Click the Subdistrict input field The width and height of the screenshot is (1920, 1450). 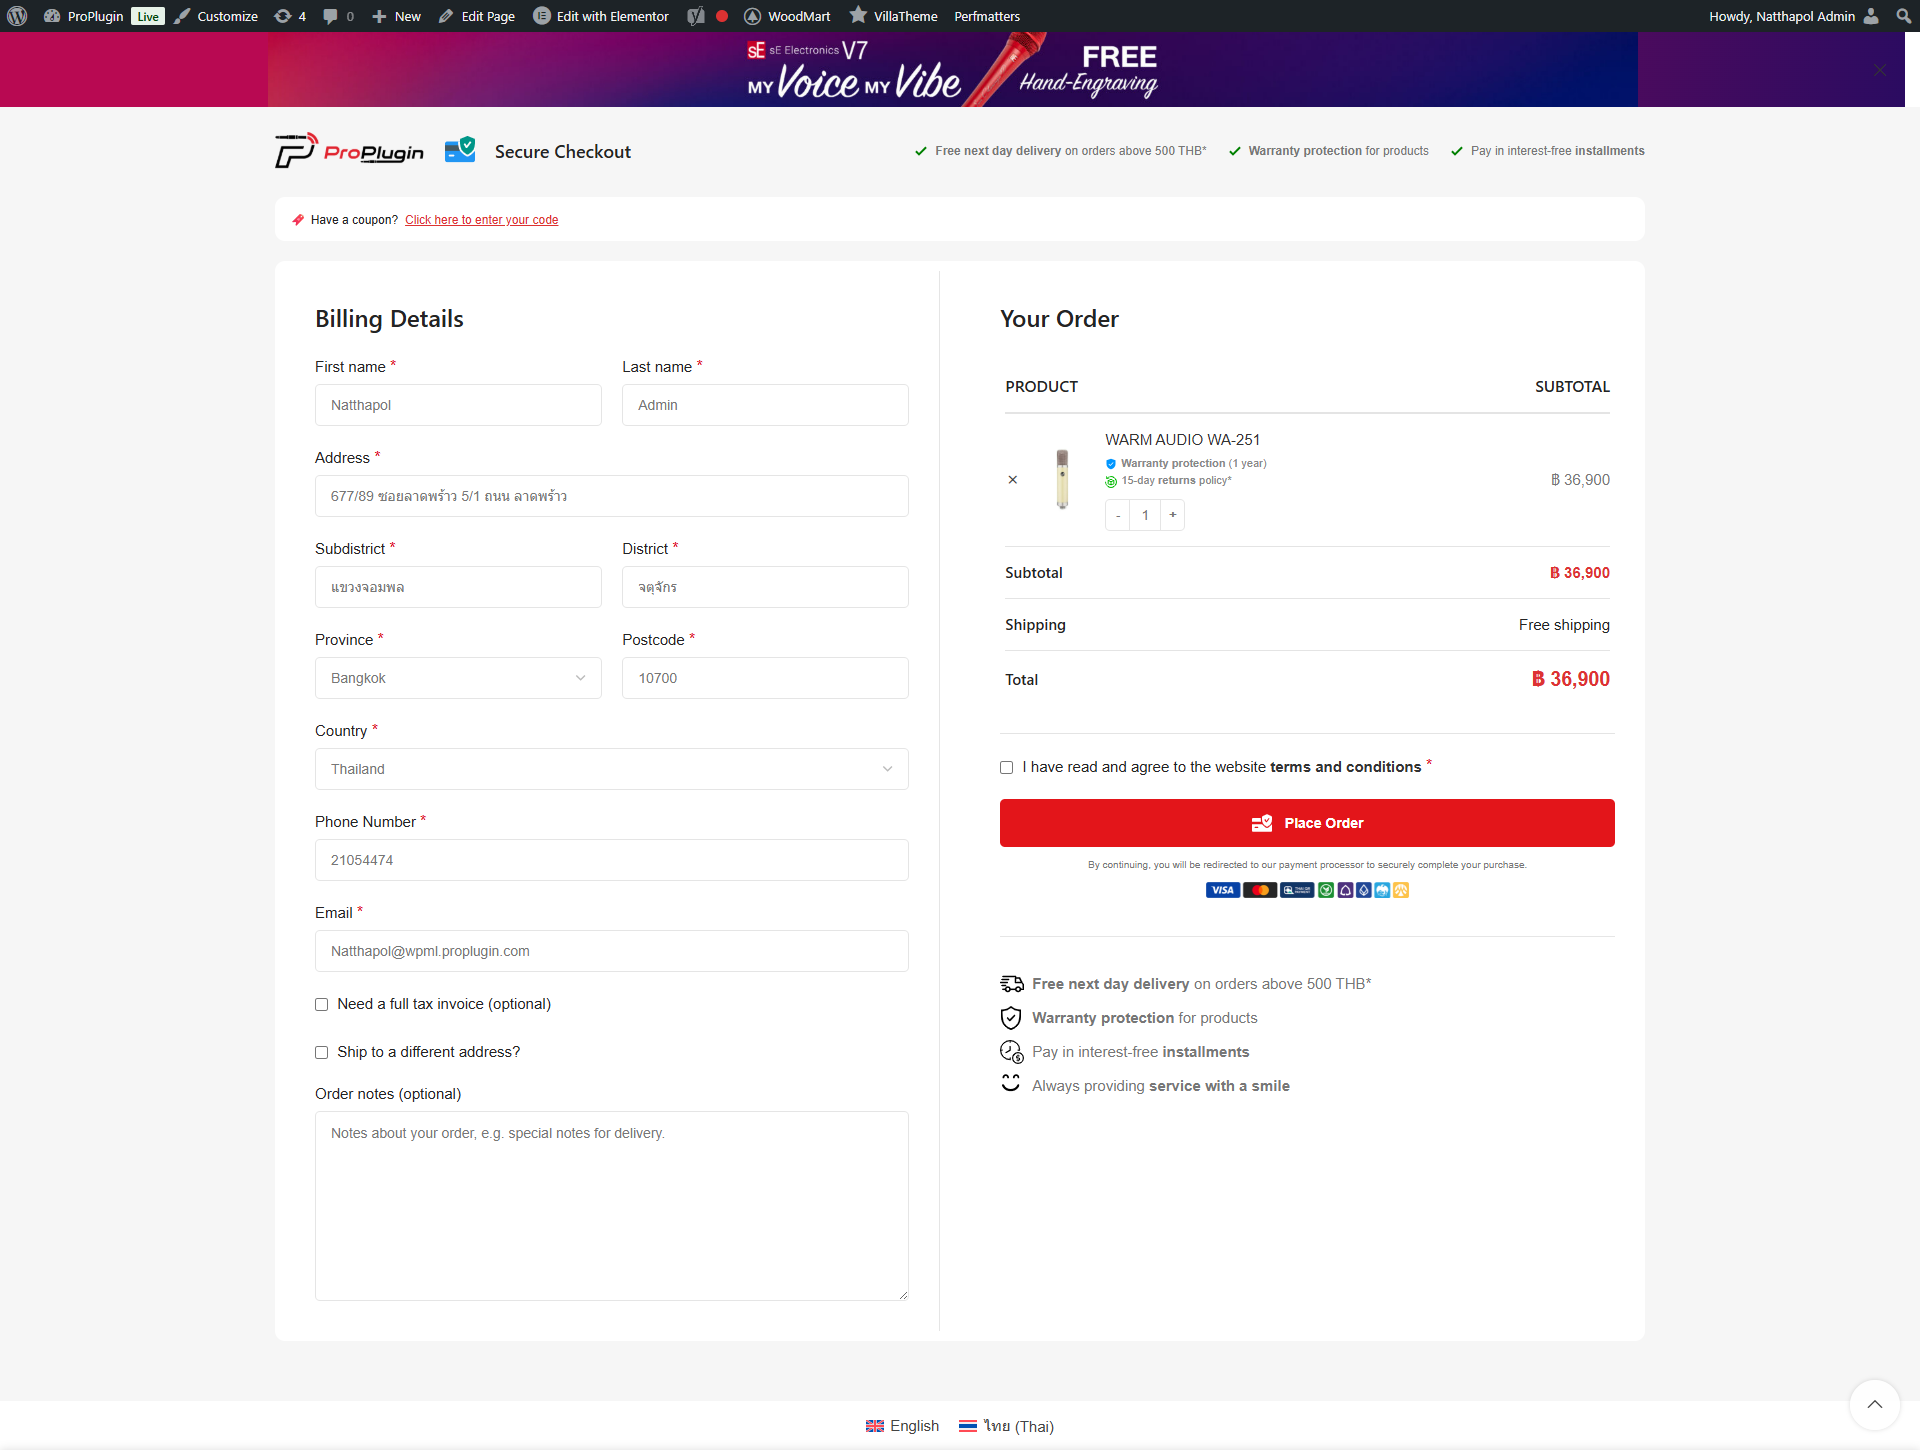458,587
